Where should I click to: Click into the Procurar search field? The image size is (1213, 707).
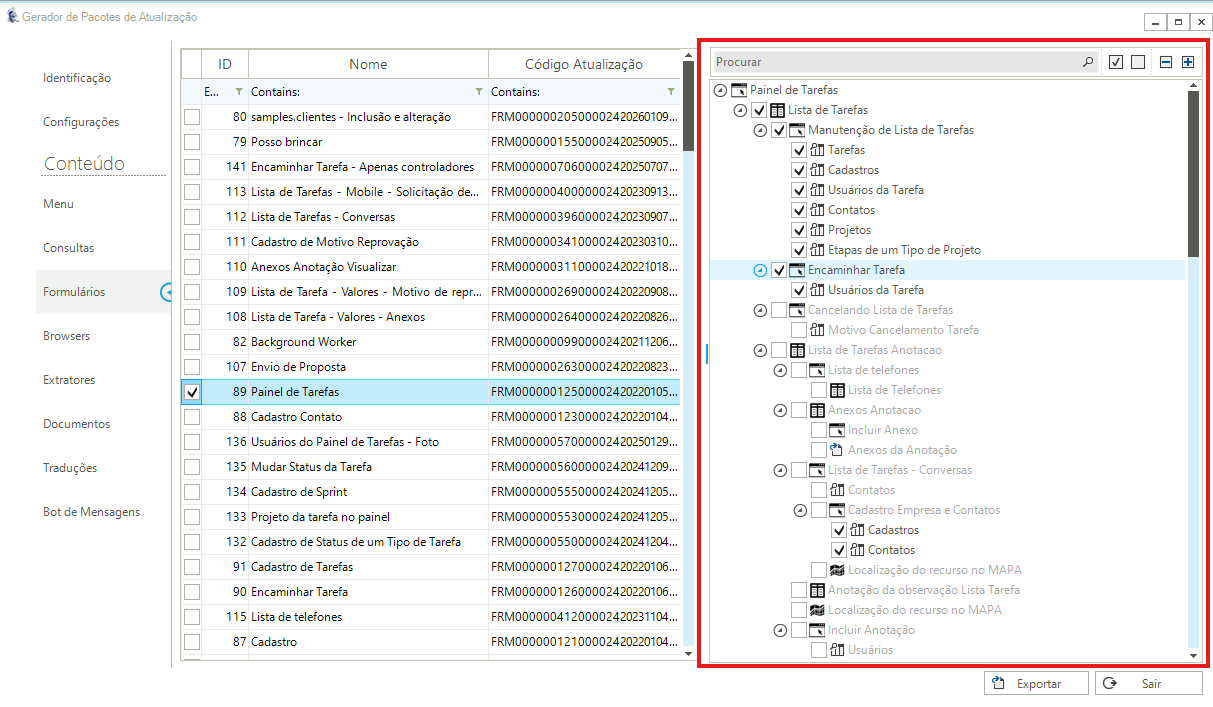point(895,62)
